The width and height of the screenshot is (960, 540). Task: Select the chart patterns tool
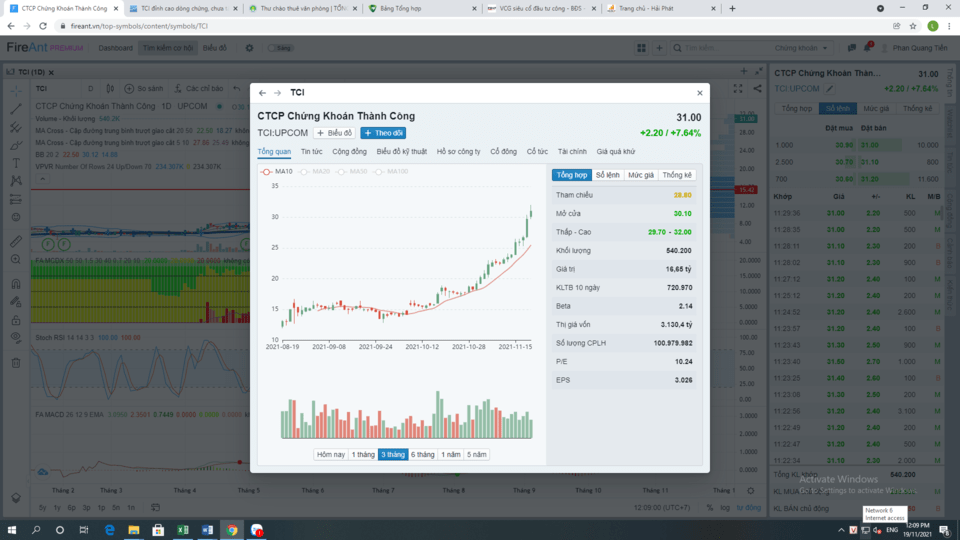[x=16, y=181]
